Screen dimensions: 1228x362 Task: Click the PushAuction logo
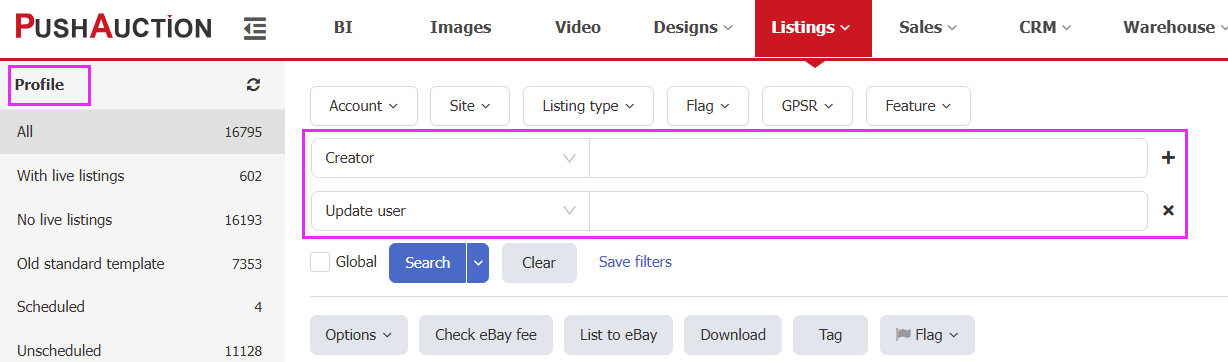(113, 28)
